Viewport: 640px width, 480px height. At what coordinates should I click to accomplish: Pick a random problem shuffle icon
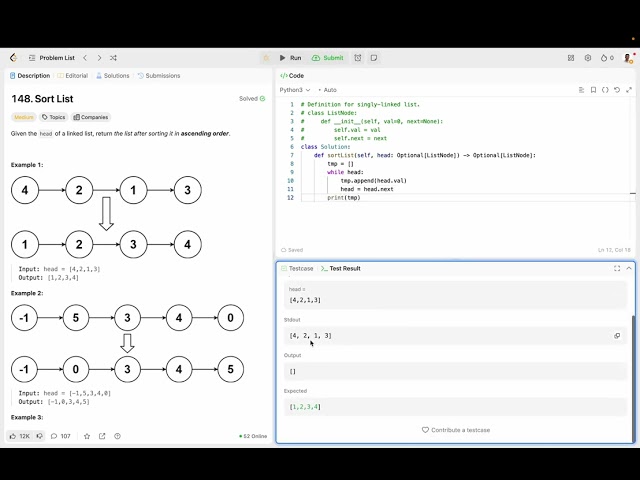tap(113, 58)
